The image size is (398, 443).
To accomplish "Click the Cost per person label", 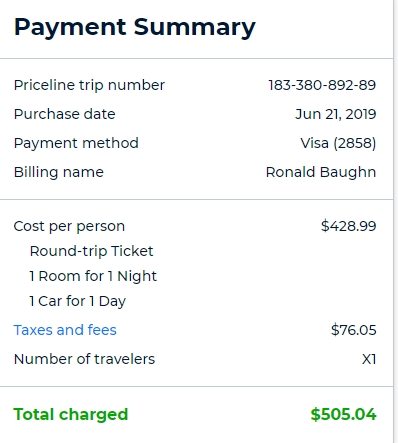I will pos(69,227).
